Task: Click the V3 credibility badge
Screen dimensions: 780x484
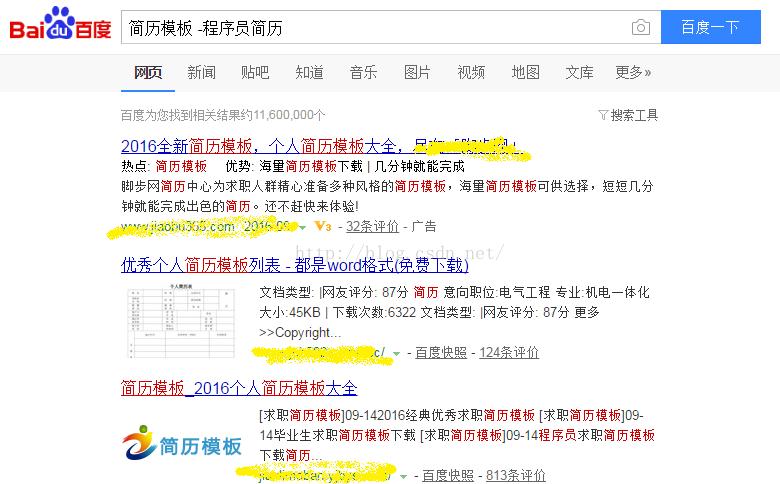Action: pyautogui.click(x=323, y=226)
